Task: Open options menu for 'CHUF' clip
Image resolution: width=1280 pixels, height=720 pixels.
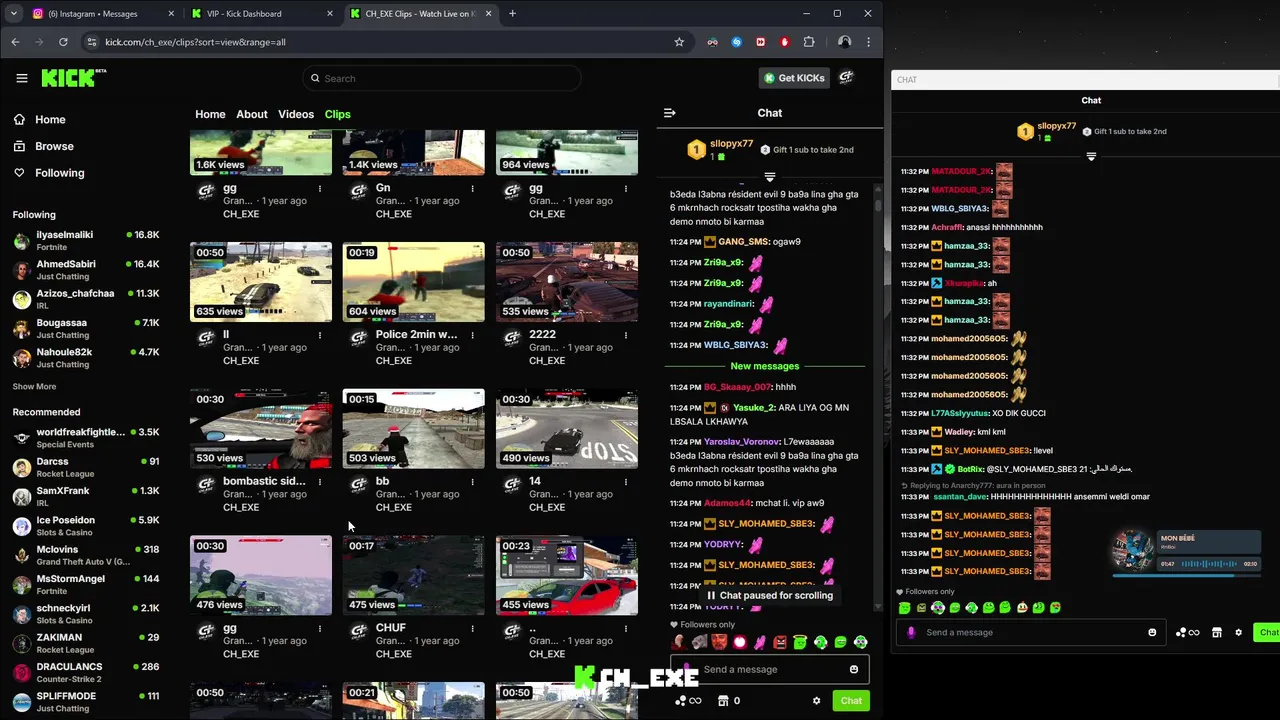Action: coord(472,628)
